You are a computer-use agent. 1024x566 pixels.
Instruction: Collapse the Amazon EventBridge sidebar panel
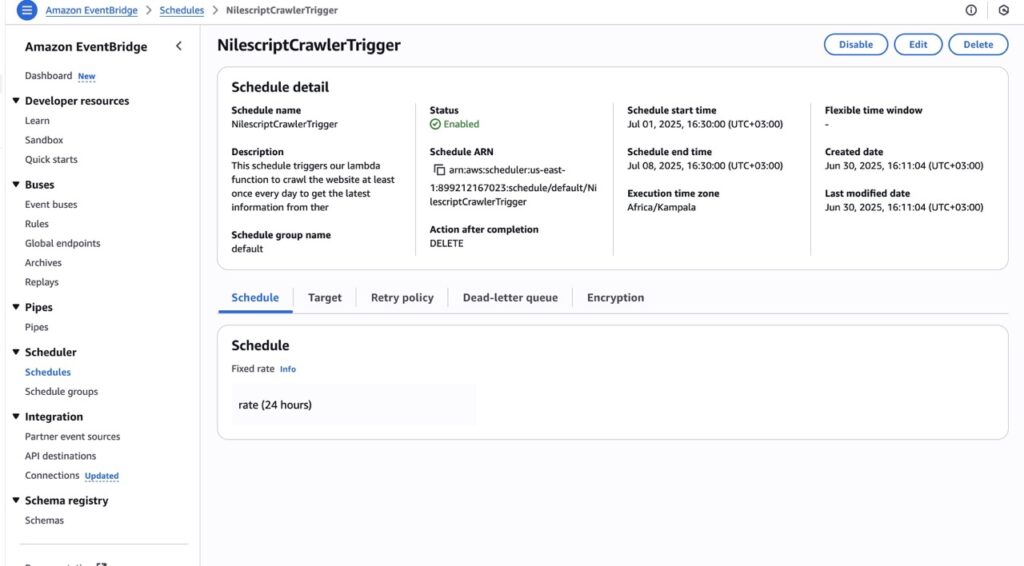click(179, 46)
